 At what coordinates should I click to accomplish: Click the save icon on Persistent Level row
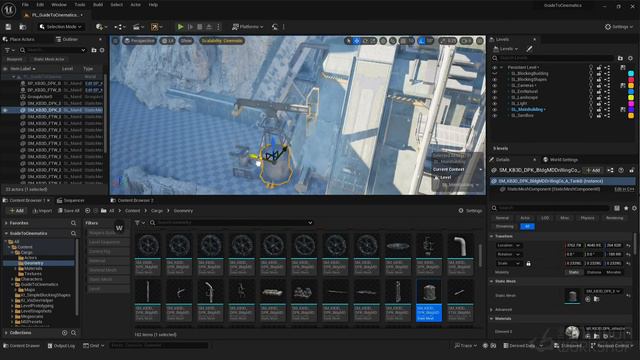coord(623,67)
